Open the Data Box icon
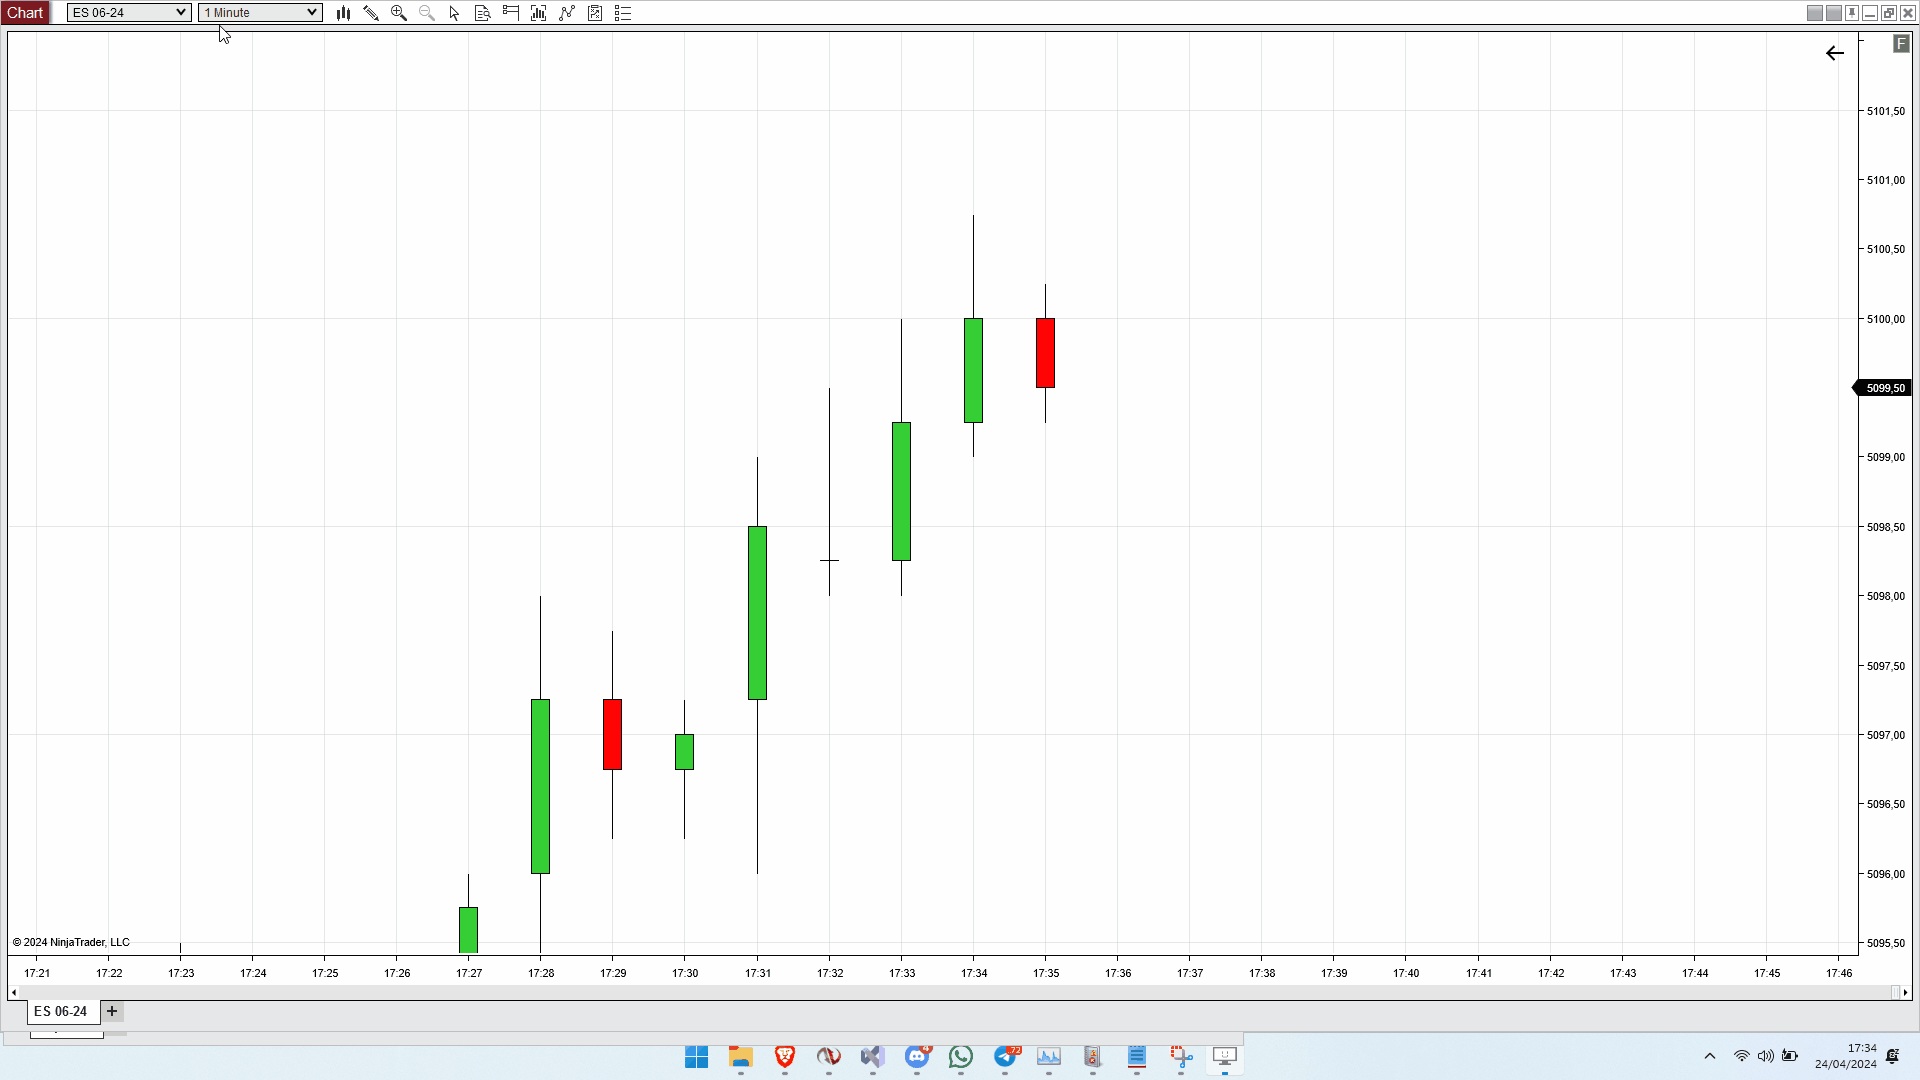1920x1080 pixels. [483, 13]
